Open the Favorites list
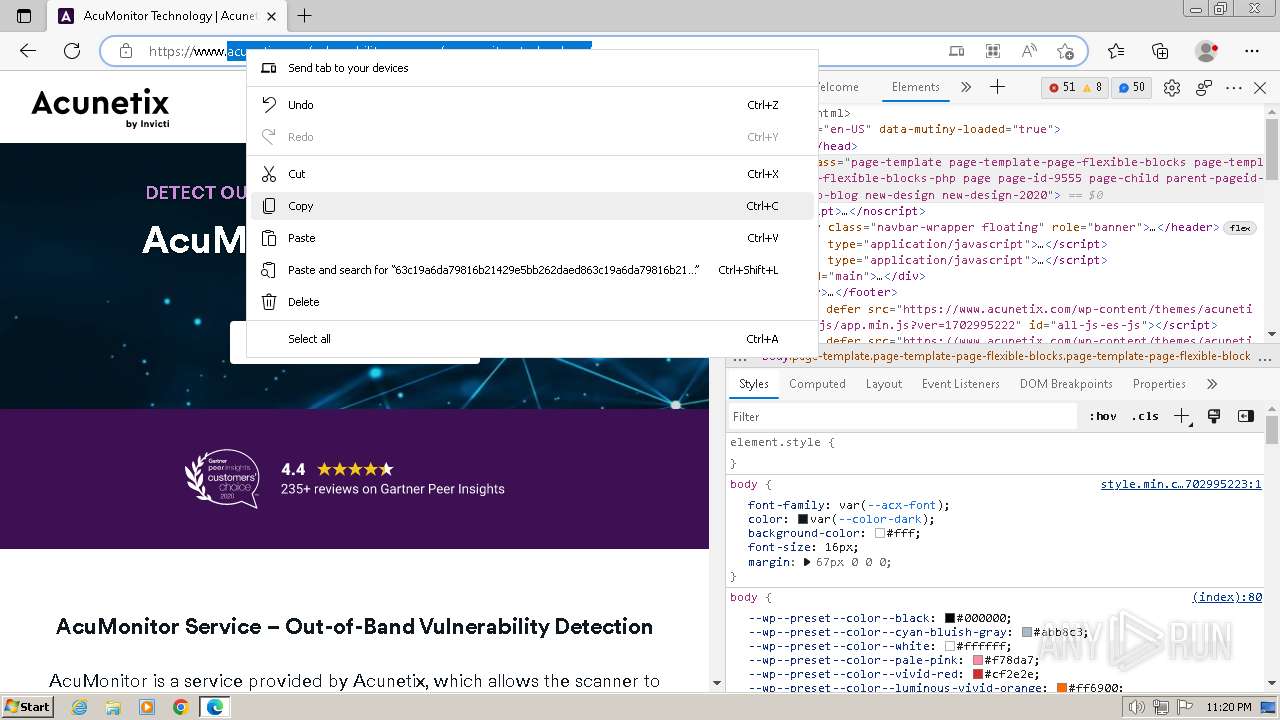Viewport: 1280px width, 720px height. [x=1116, y=51]
